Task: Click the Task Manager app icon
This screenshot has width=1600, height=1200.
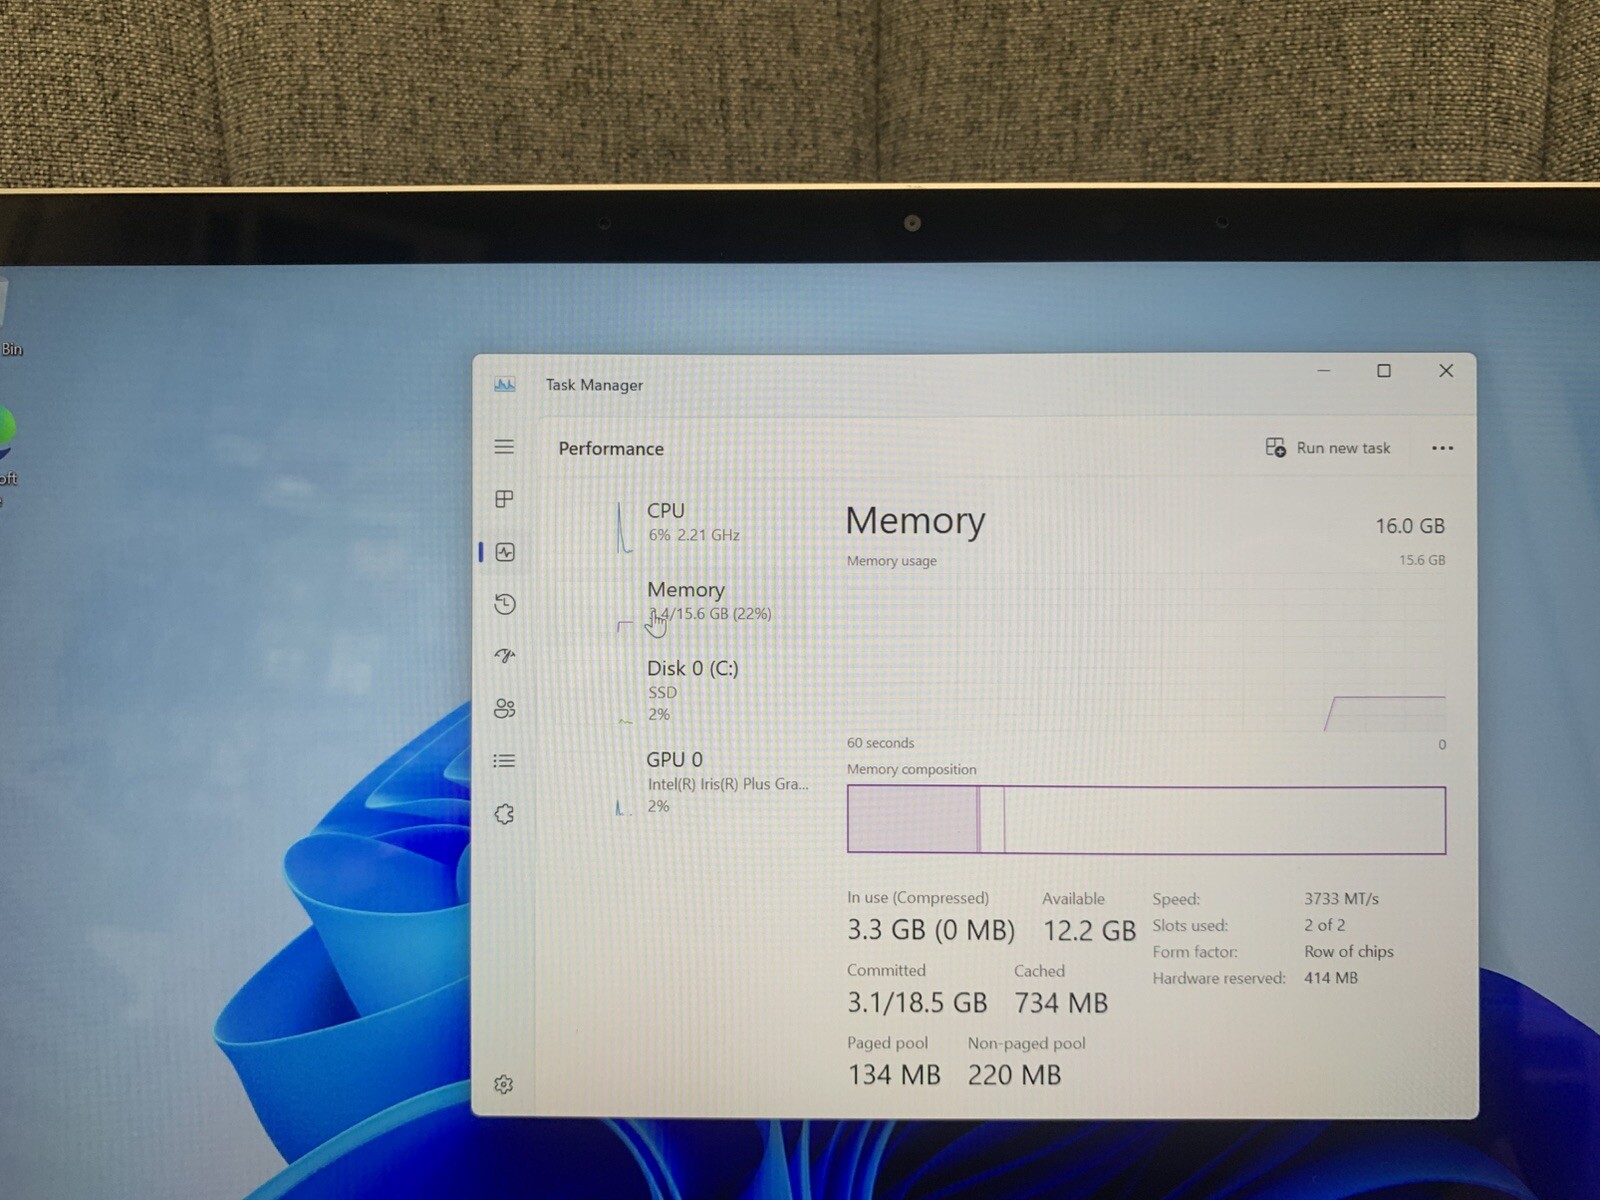Action: pos(505,384)
